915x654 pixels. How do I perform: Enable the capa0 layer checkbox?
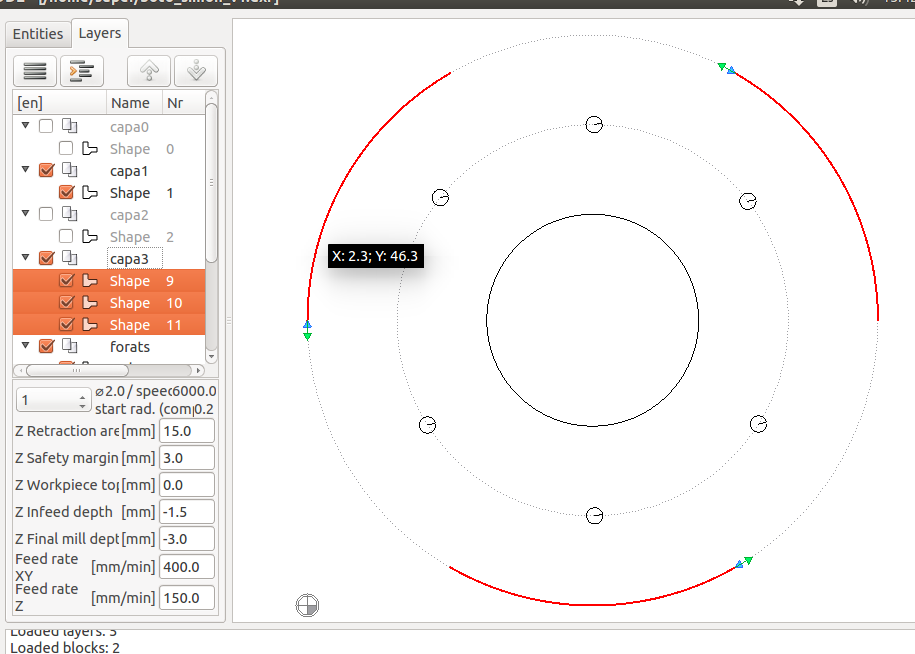[x=46, y=127]
